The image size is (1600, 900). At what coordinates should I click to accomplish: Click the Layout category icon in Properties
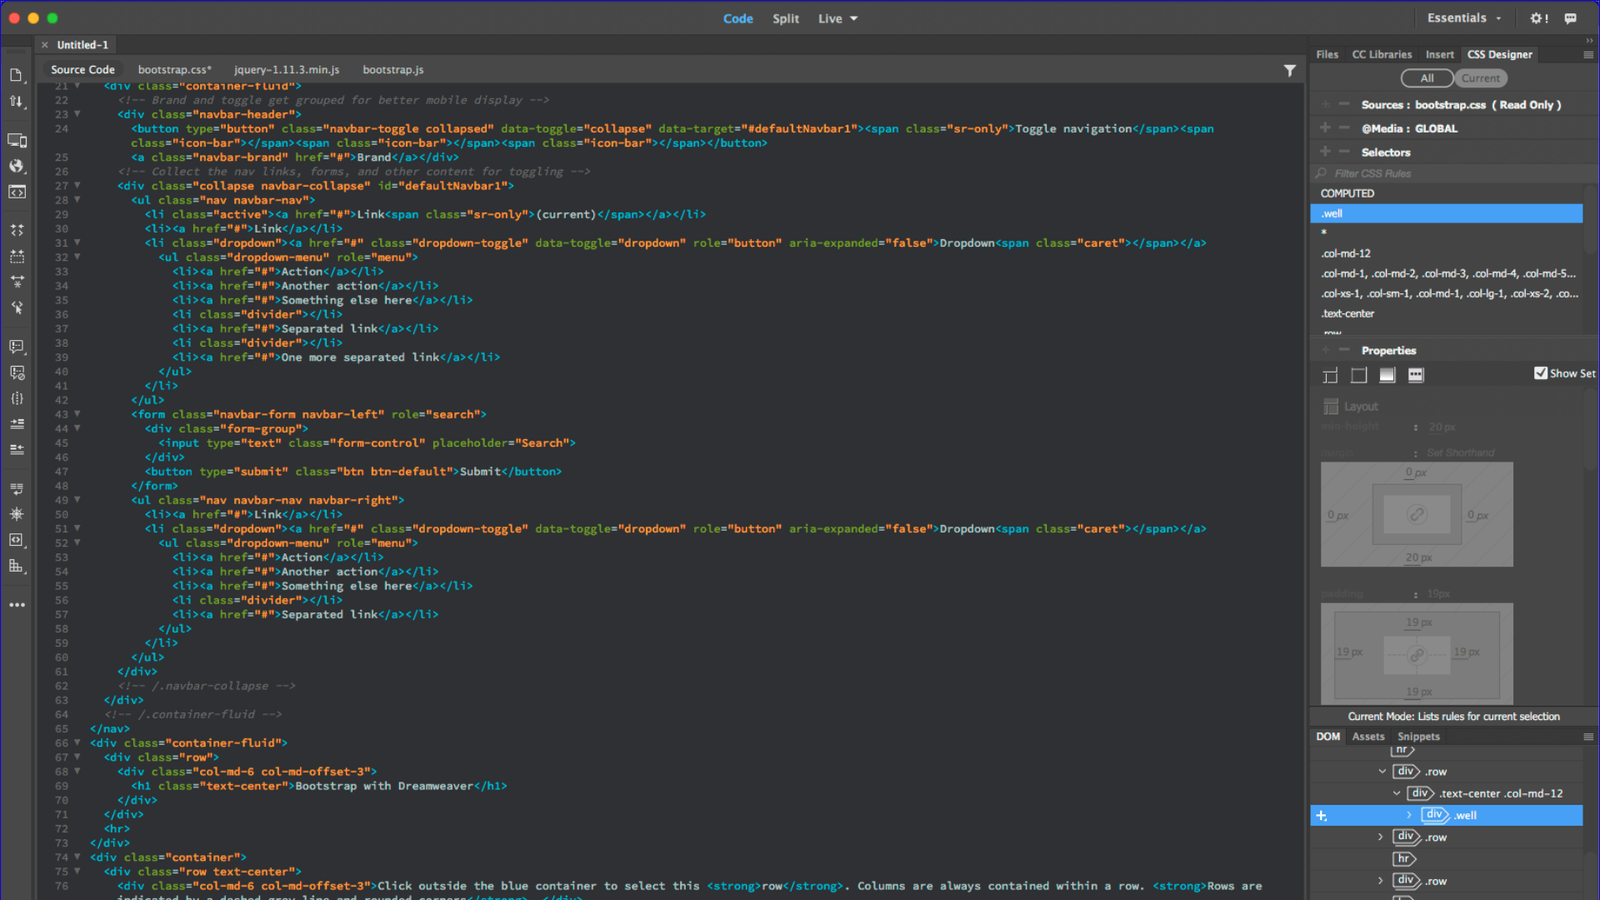tap(1330, 375)
